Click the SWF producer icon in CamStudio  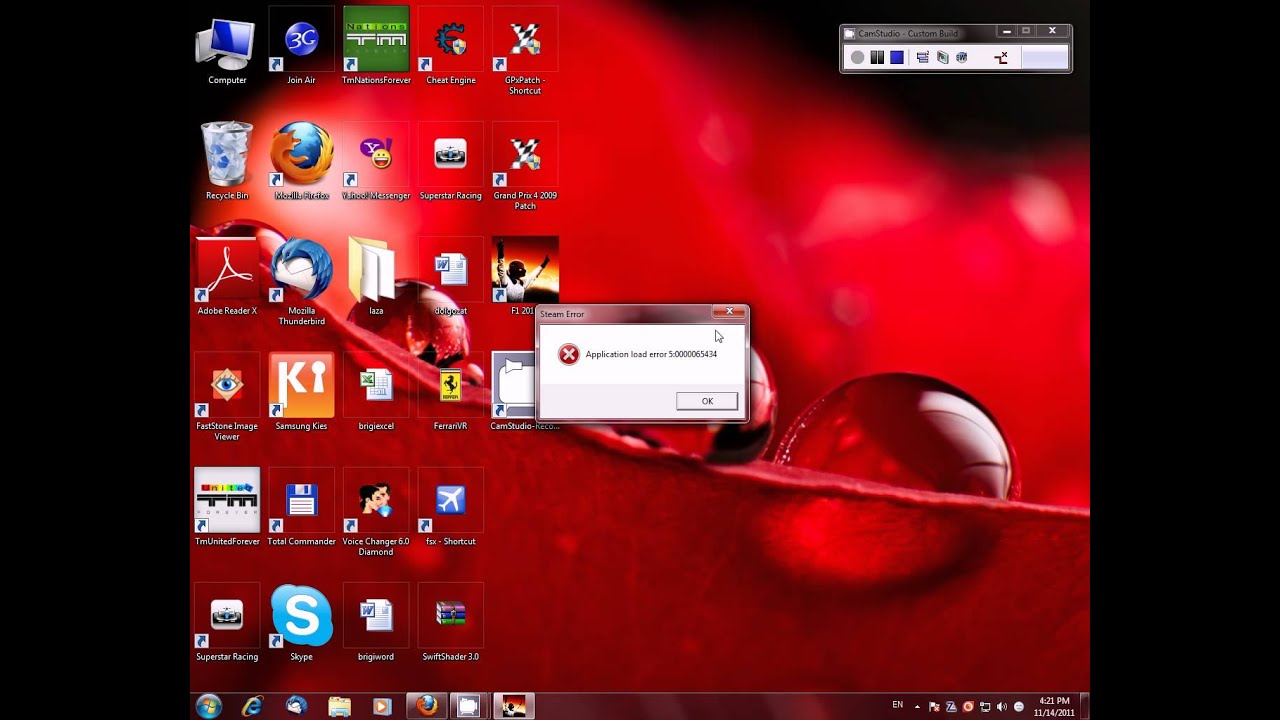point(962,58)
